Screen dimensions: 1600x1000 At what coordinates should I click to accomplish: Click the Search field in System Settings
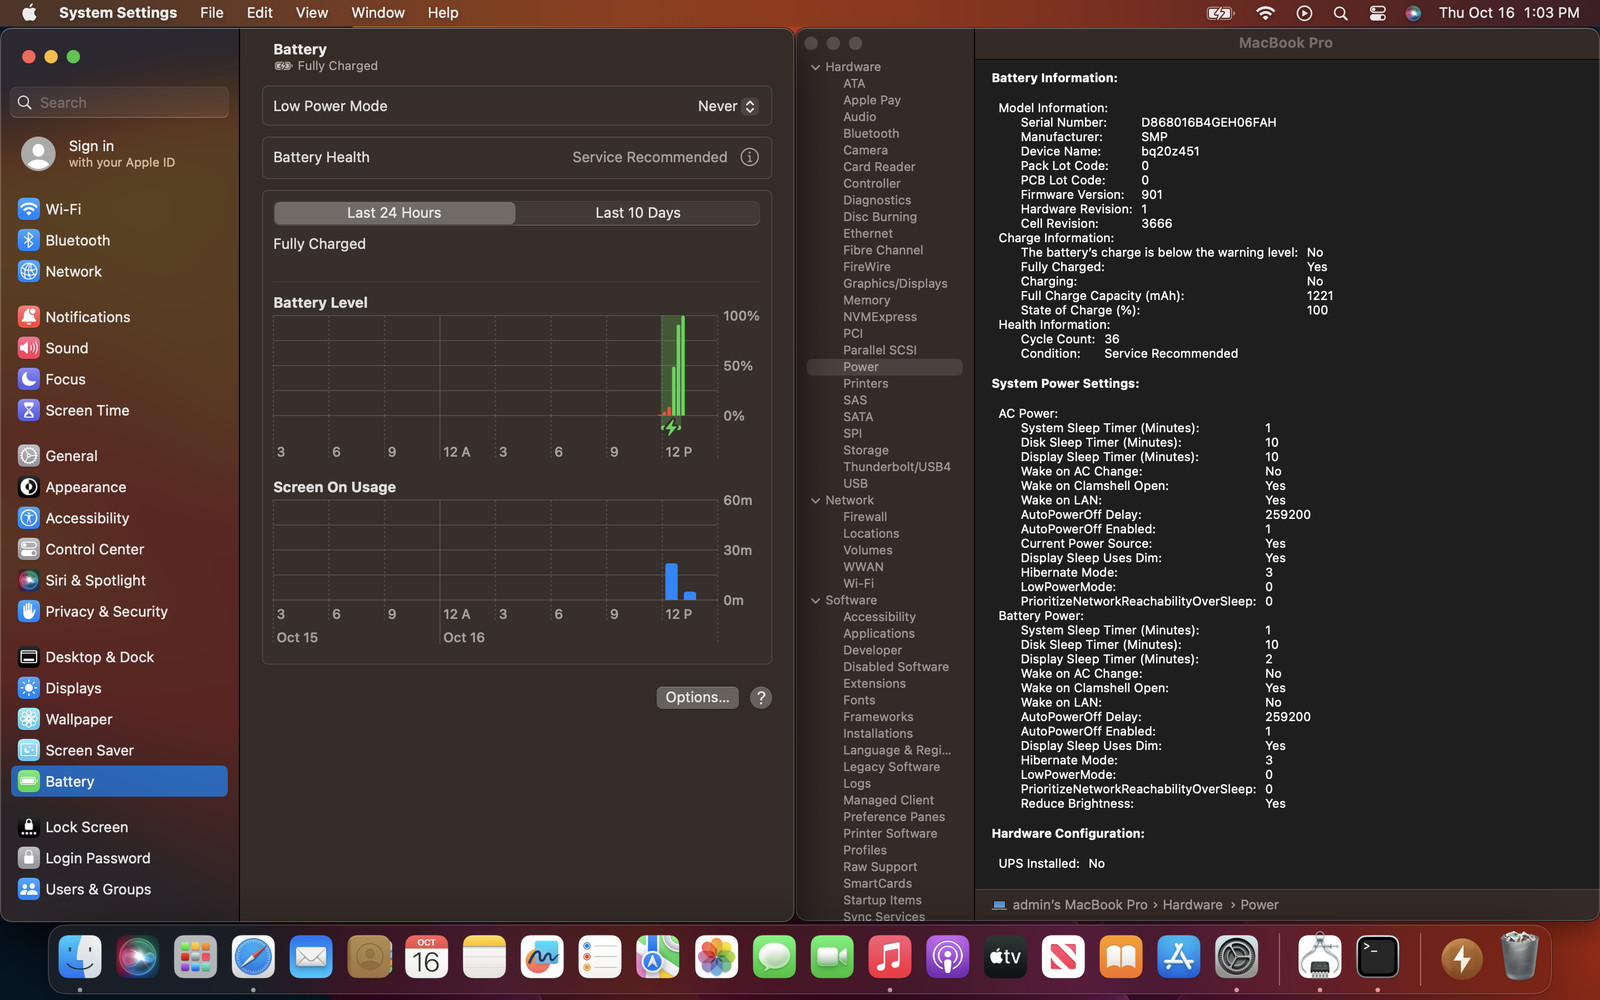click(120, 103)
